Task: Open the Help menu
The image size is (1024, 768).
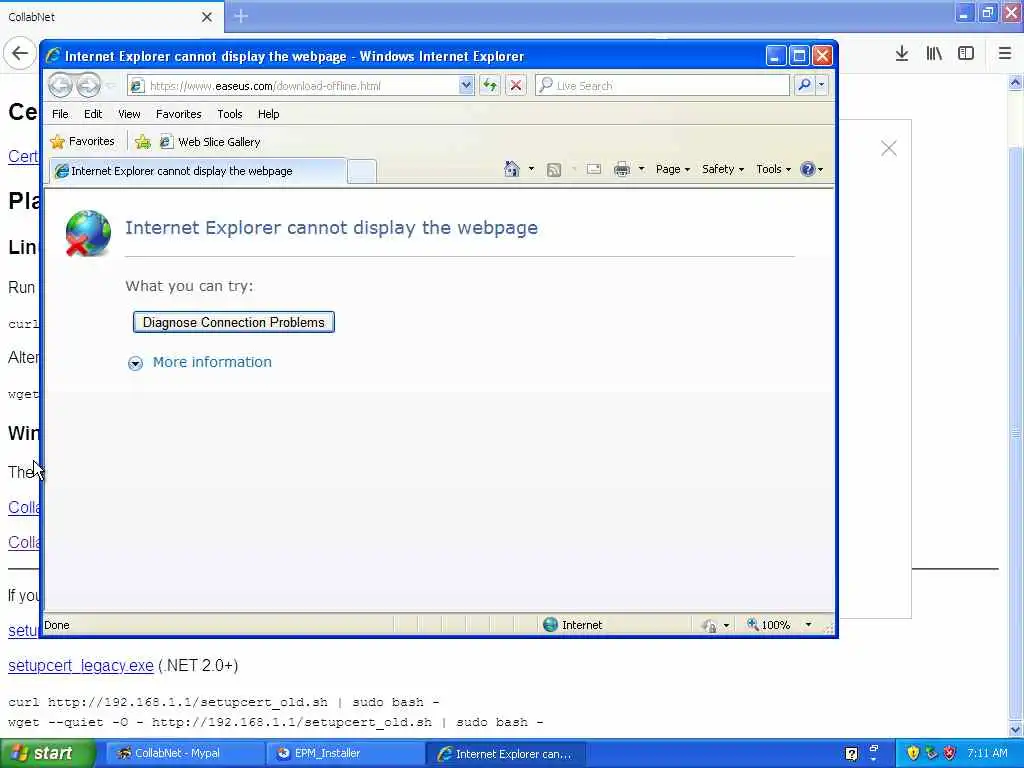Action: tap(268, 114)
